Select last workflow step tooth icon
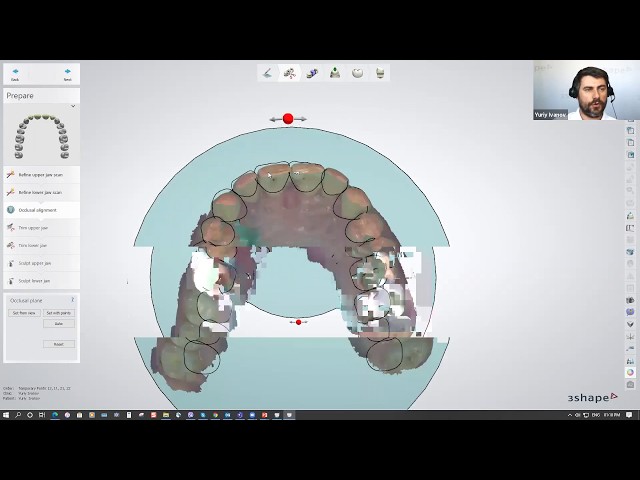This screenshot has height=480, width=640. click(380, 73)
